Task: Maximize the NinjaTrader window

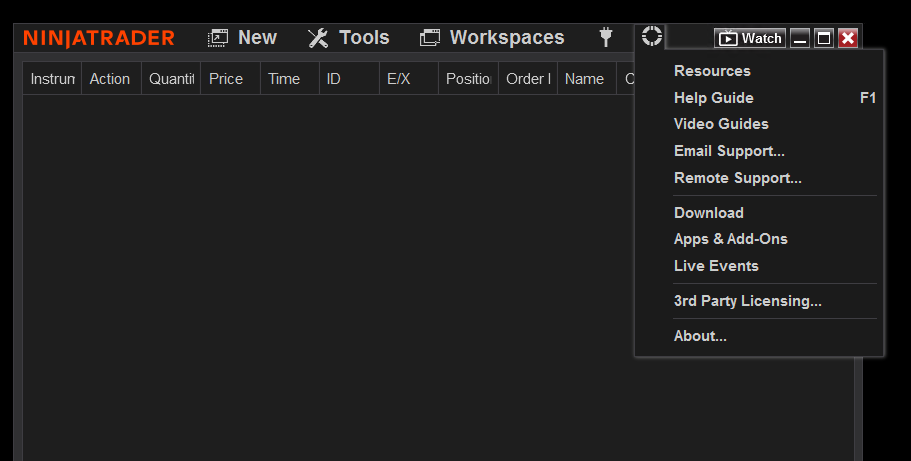Action: point(824,39)
